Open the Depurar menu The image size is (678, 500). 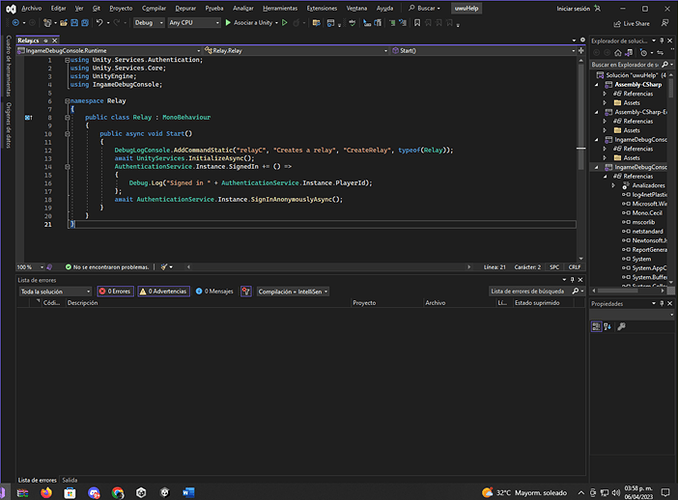(185, 8)
